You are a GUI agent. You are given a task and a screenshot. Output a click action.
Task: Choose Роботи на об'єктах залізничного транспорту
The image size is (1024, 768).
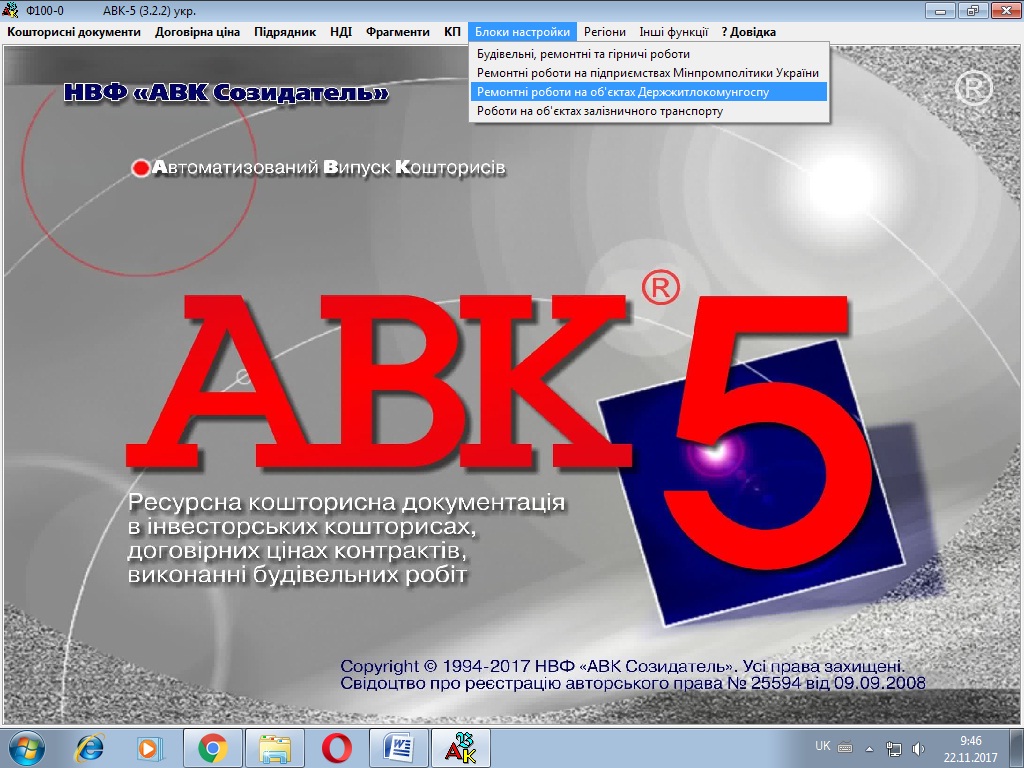tap(649, 111)
